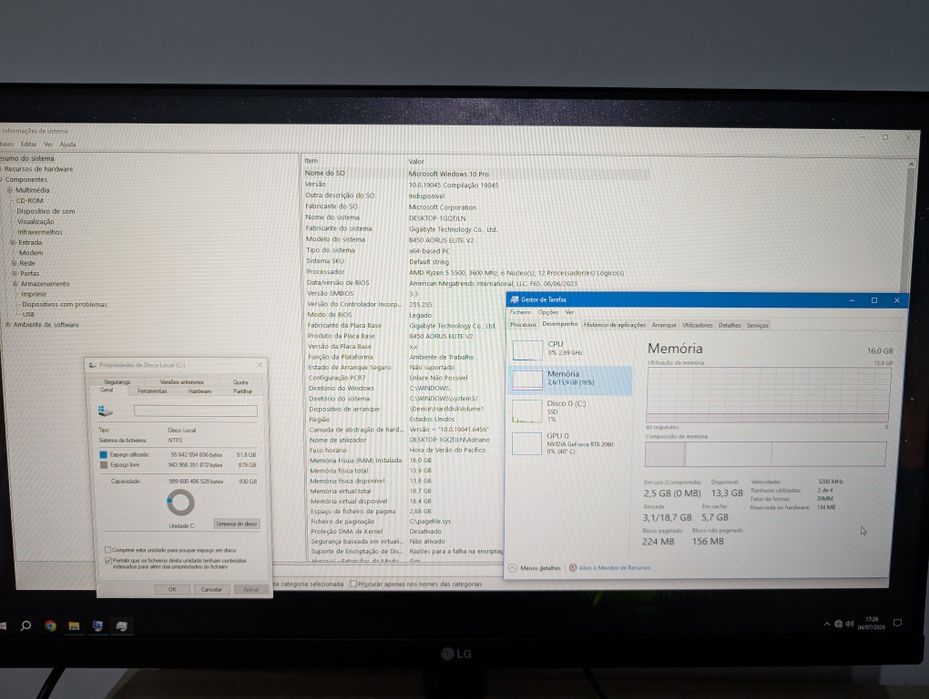
Task: Click the Task Manager taskbar icon
Action: pyautogui.click(x=121, y=626)
